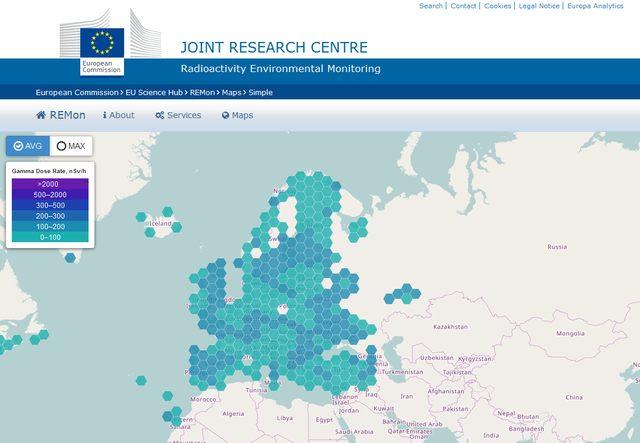Viewport: 640px width, 443px height.
Task: Open the About menu item
Action: [x=118, y=115]
